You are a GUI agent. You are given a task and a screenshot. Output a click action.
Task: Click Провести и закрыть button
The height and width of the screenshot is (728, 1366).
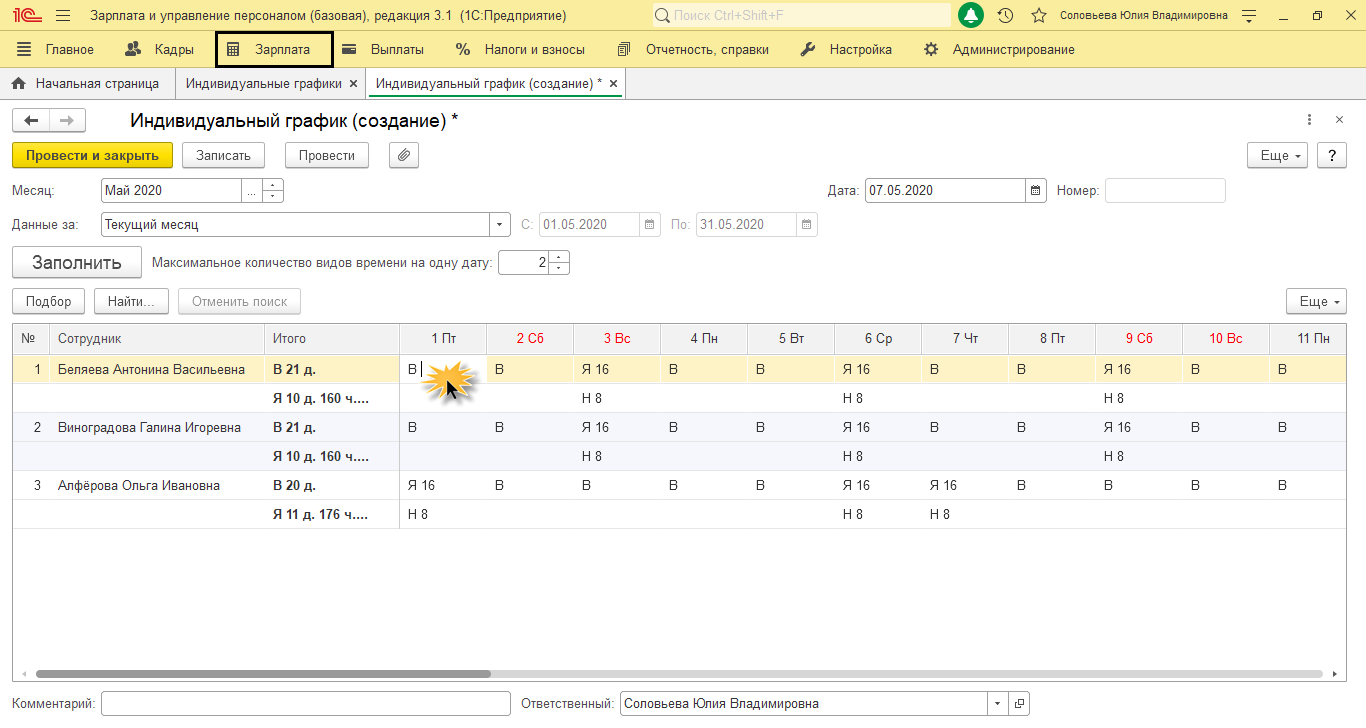[92, 155]
